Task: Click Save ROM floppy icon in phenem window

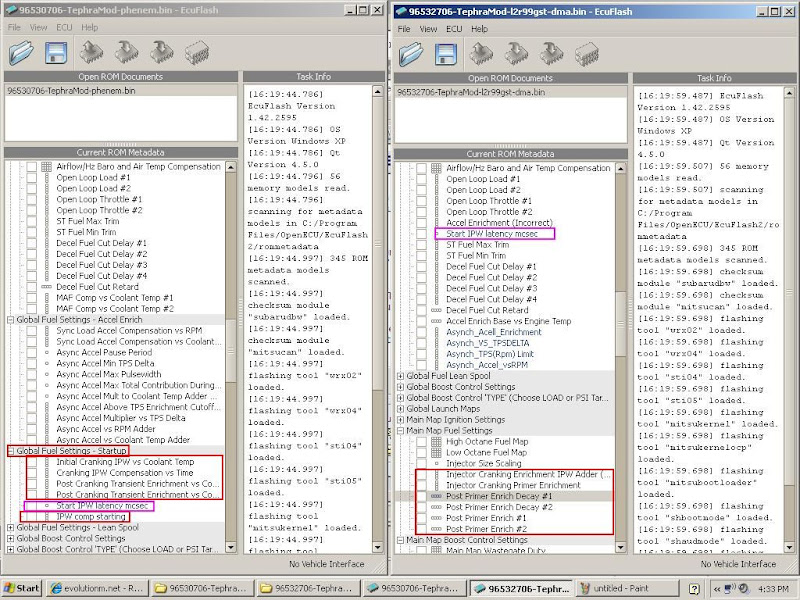Action: pos(56,52)
